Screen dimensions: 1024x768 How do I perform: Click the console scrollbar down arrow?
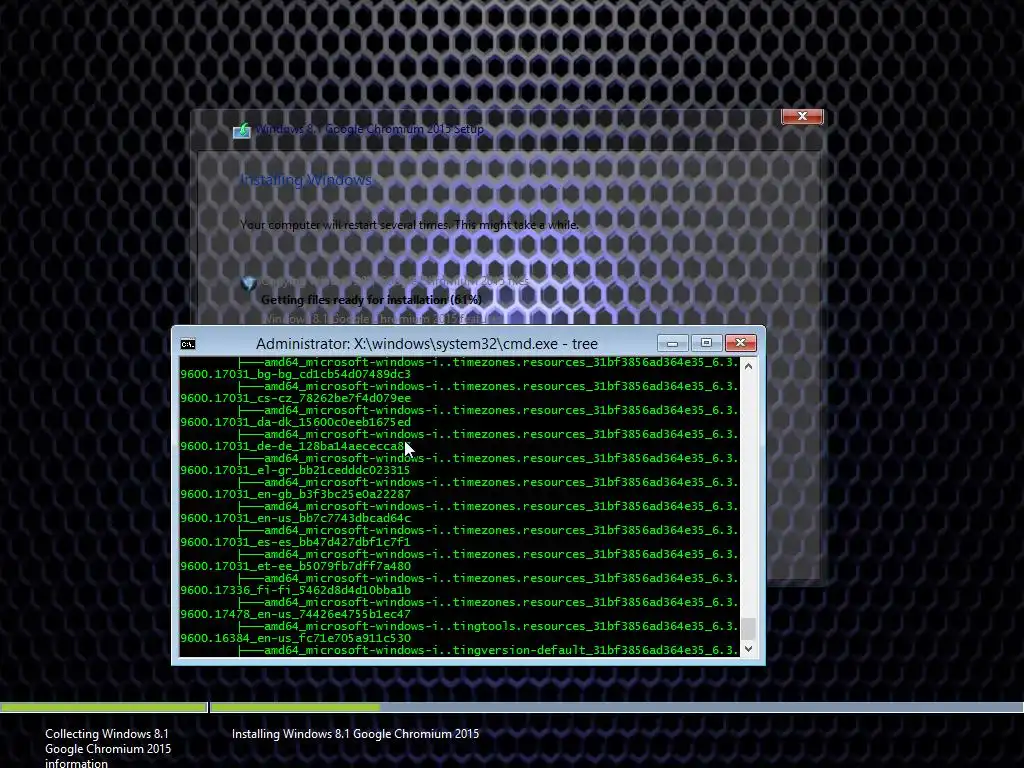click(748, 648)
